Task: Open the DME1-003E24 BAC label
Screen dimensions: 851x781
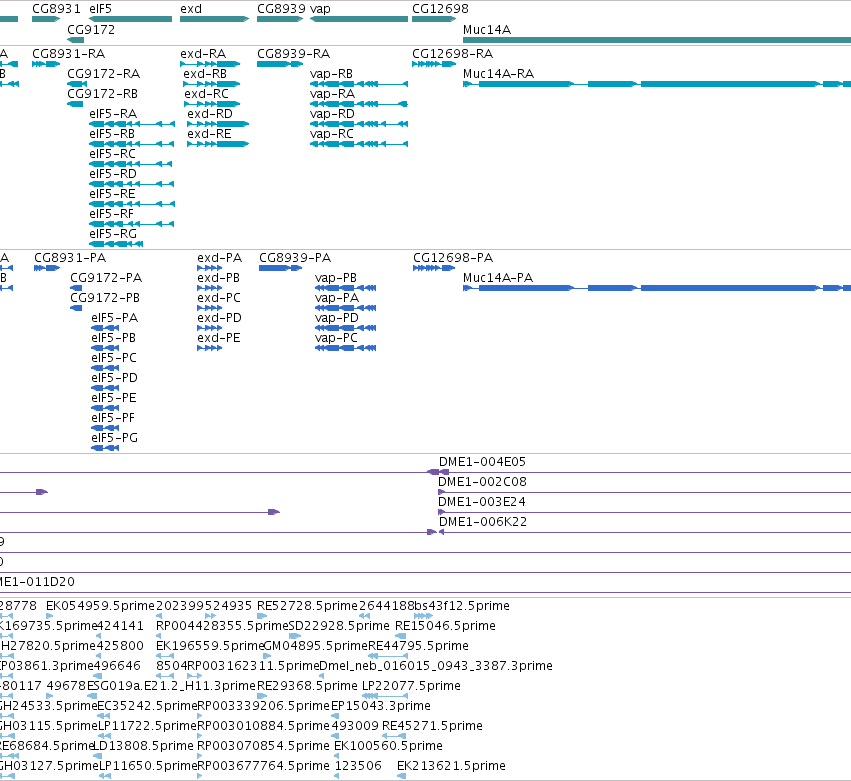Action: 482,501
